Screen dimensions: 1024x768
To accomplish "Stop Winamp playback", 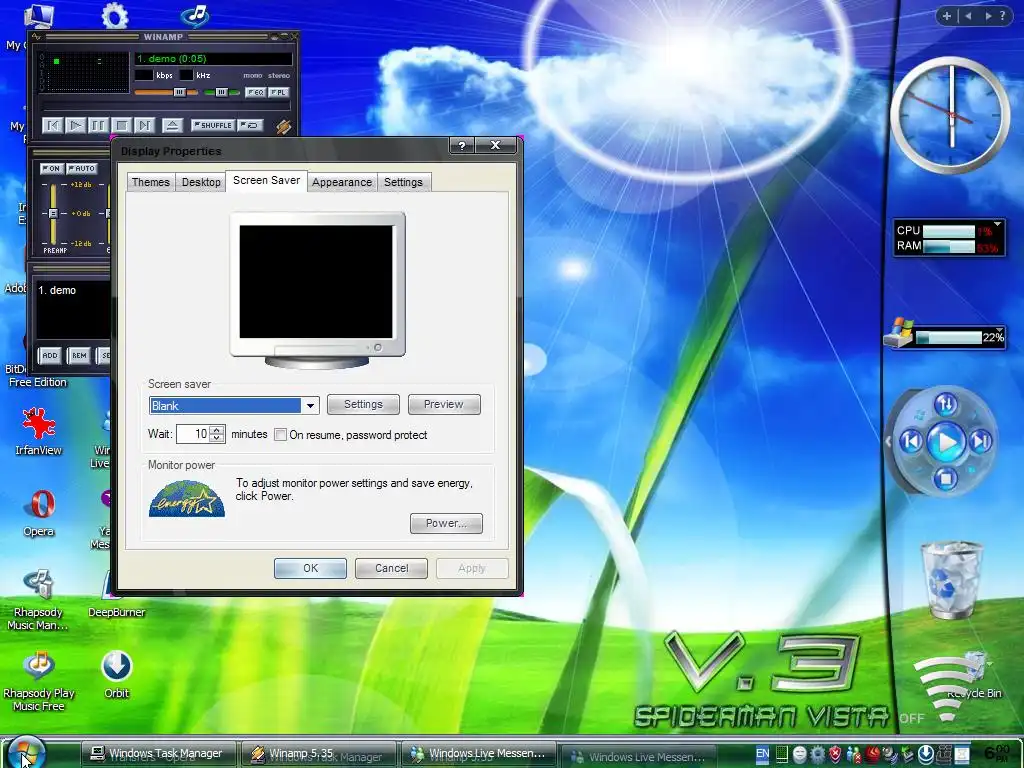I will point(121,125).
